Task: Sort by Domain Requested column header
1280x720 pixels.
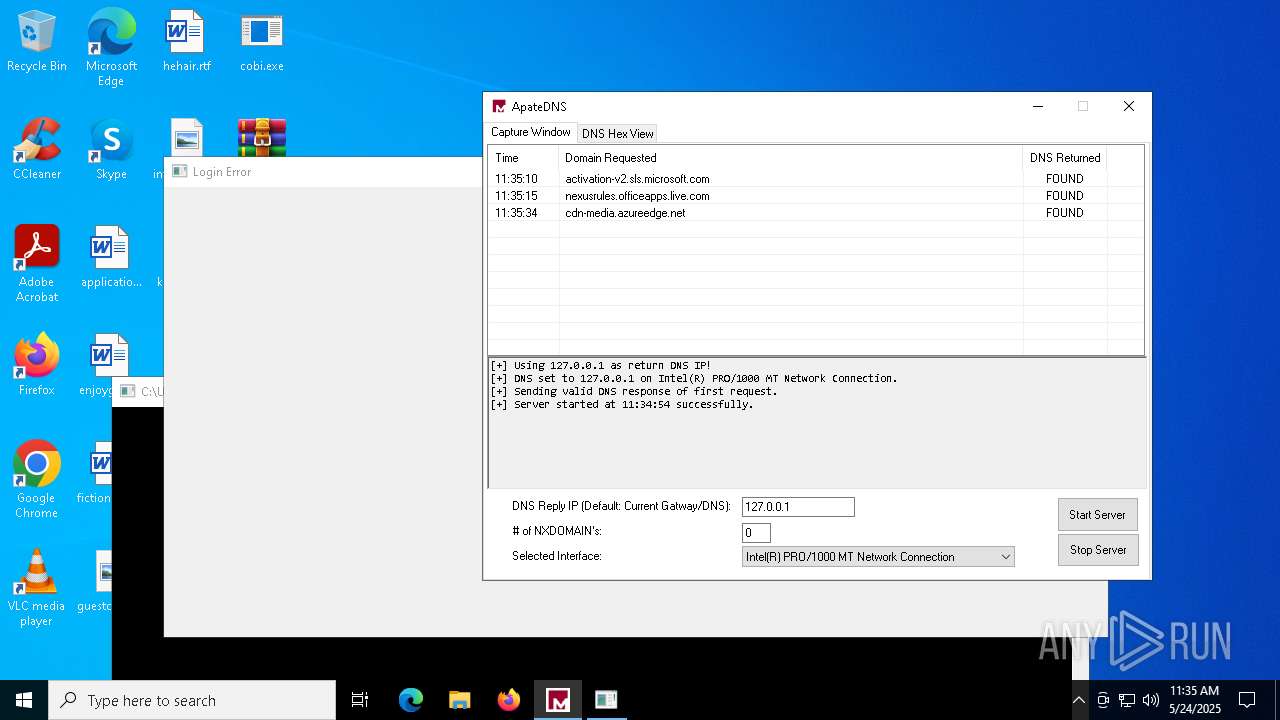Action: point(790,158)
